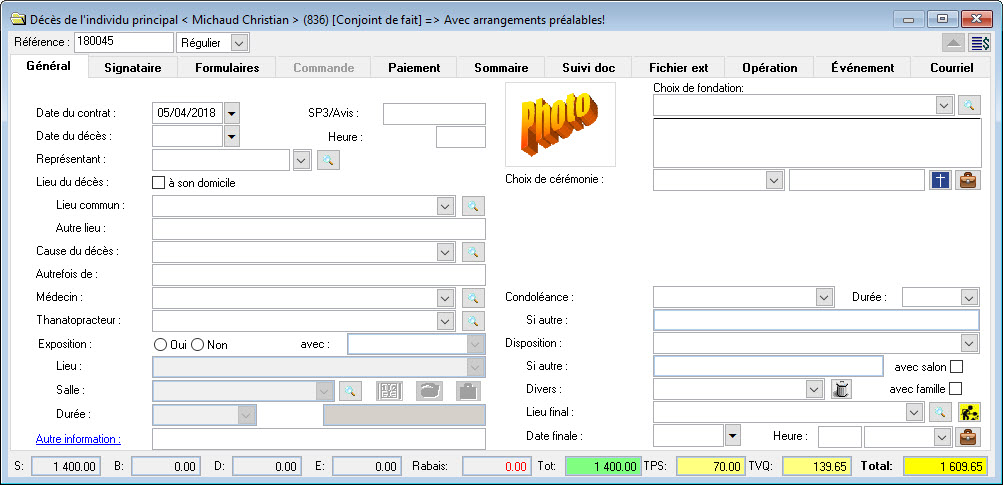The height and width of the screenshot is (485, 1003).
Task: Tick the 'avec famille' checkbox
Action: (x=956, y=389)
